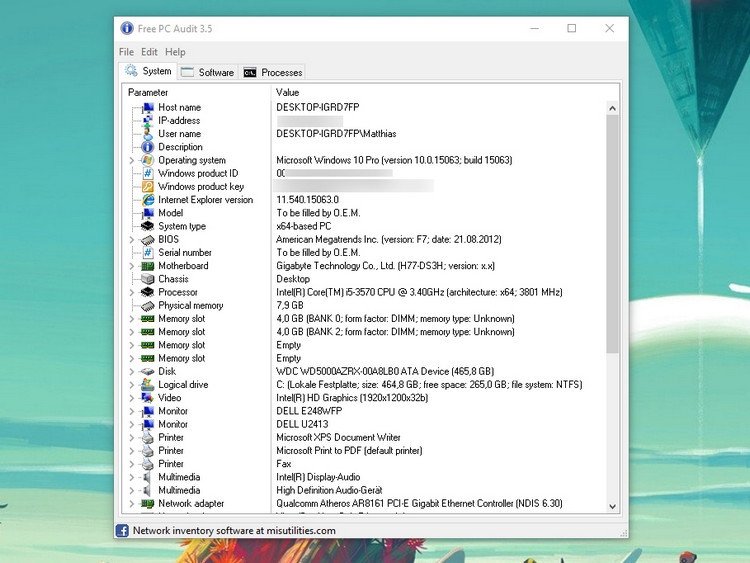
Task: Click the Model computer icon
Action: (x=148, y=213)
